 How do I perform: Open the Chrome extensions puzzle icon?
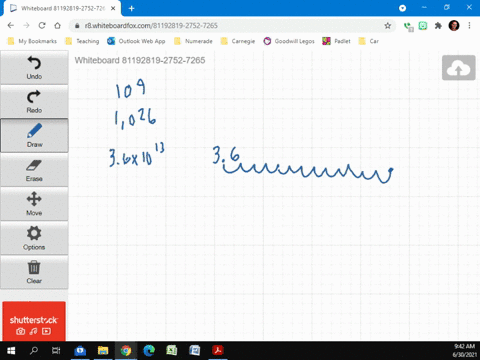tap(438, 26)
